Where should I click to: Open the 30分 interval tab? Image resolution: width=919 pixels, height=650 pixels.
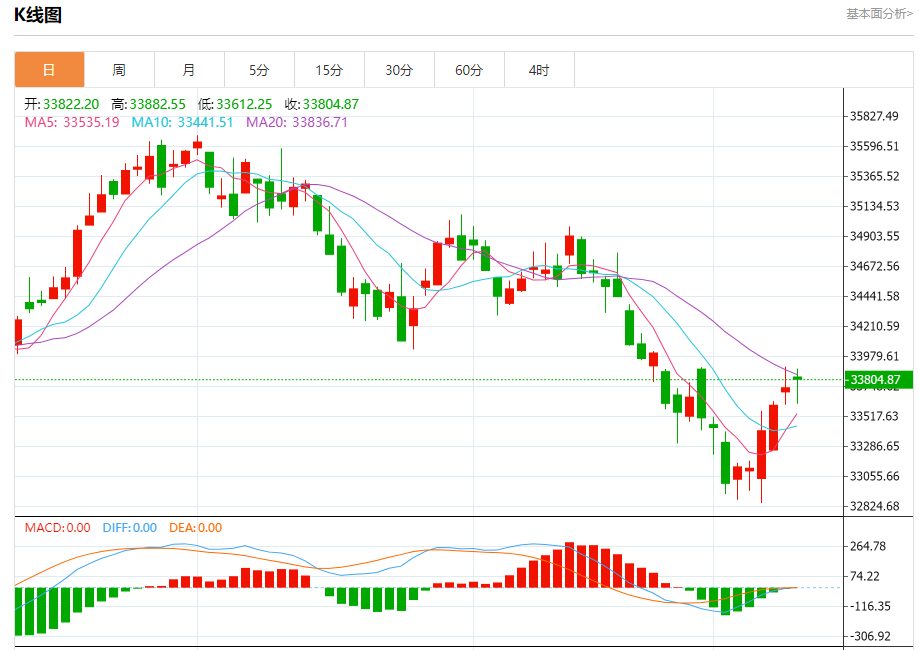tap(399, 70)
